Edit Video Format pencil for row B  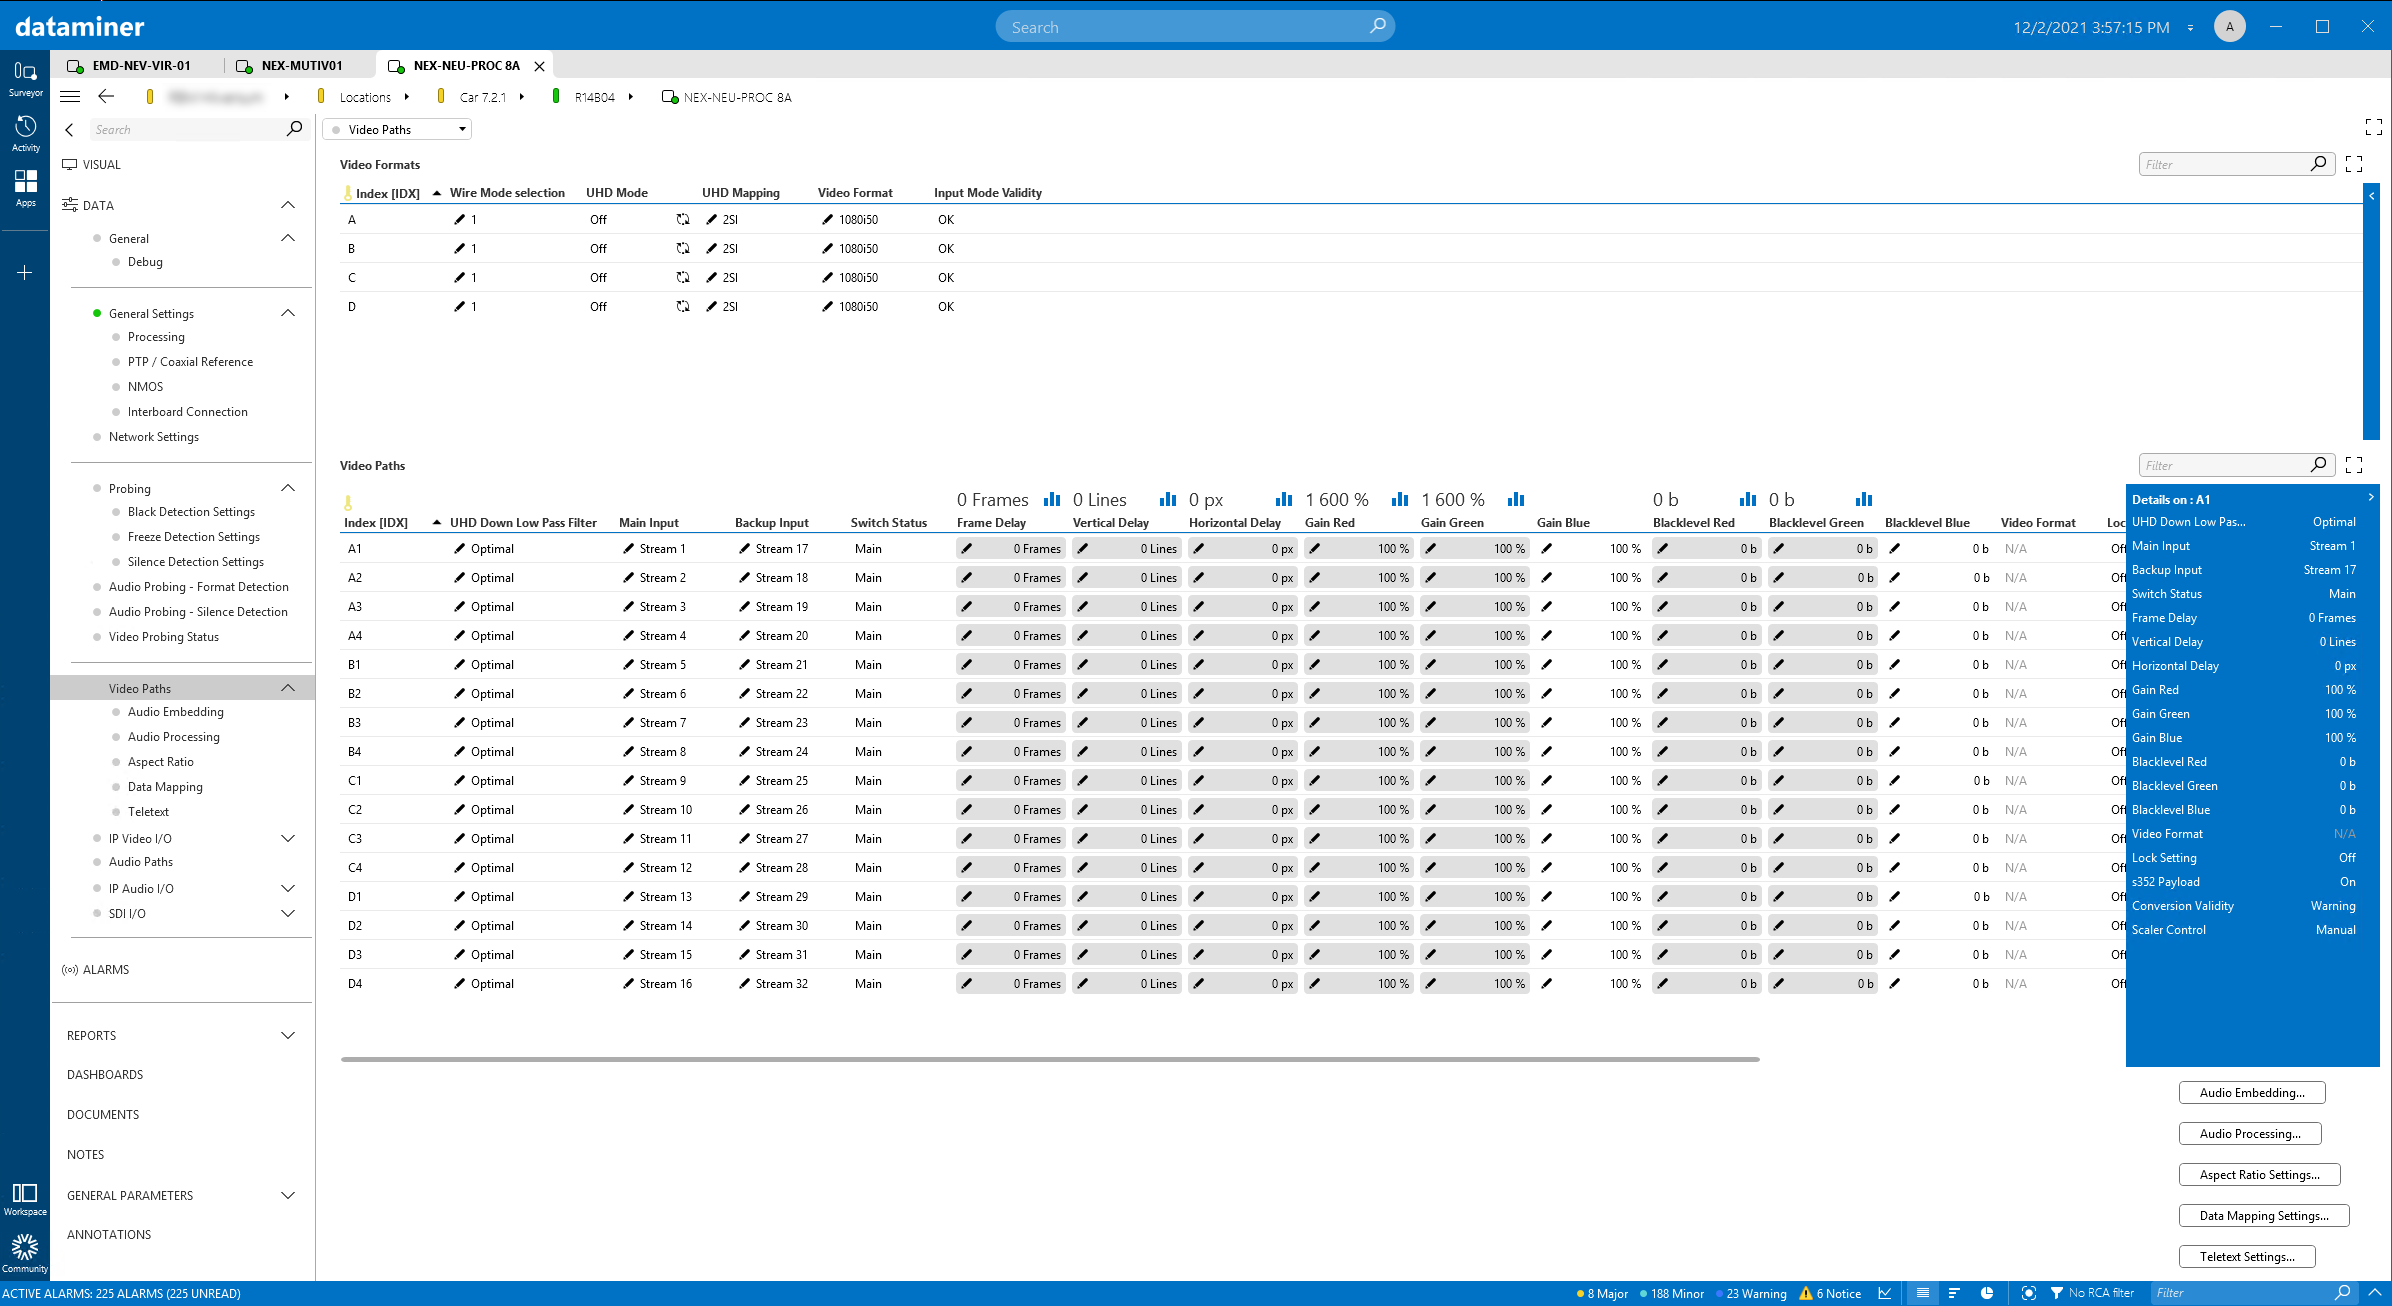pos(827,248)
